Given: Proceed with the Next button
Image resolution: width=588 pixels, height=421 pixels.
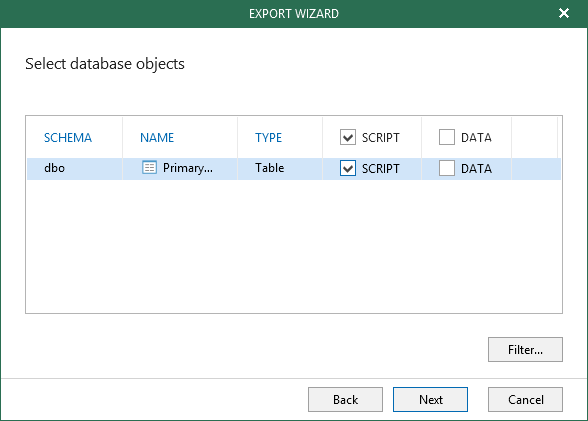Looking at the screenshot, I should click(x=430, y=400).
